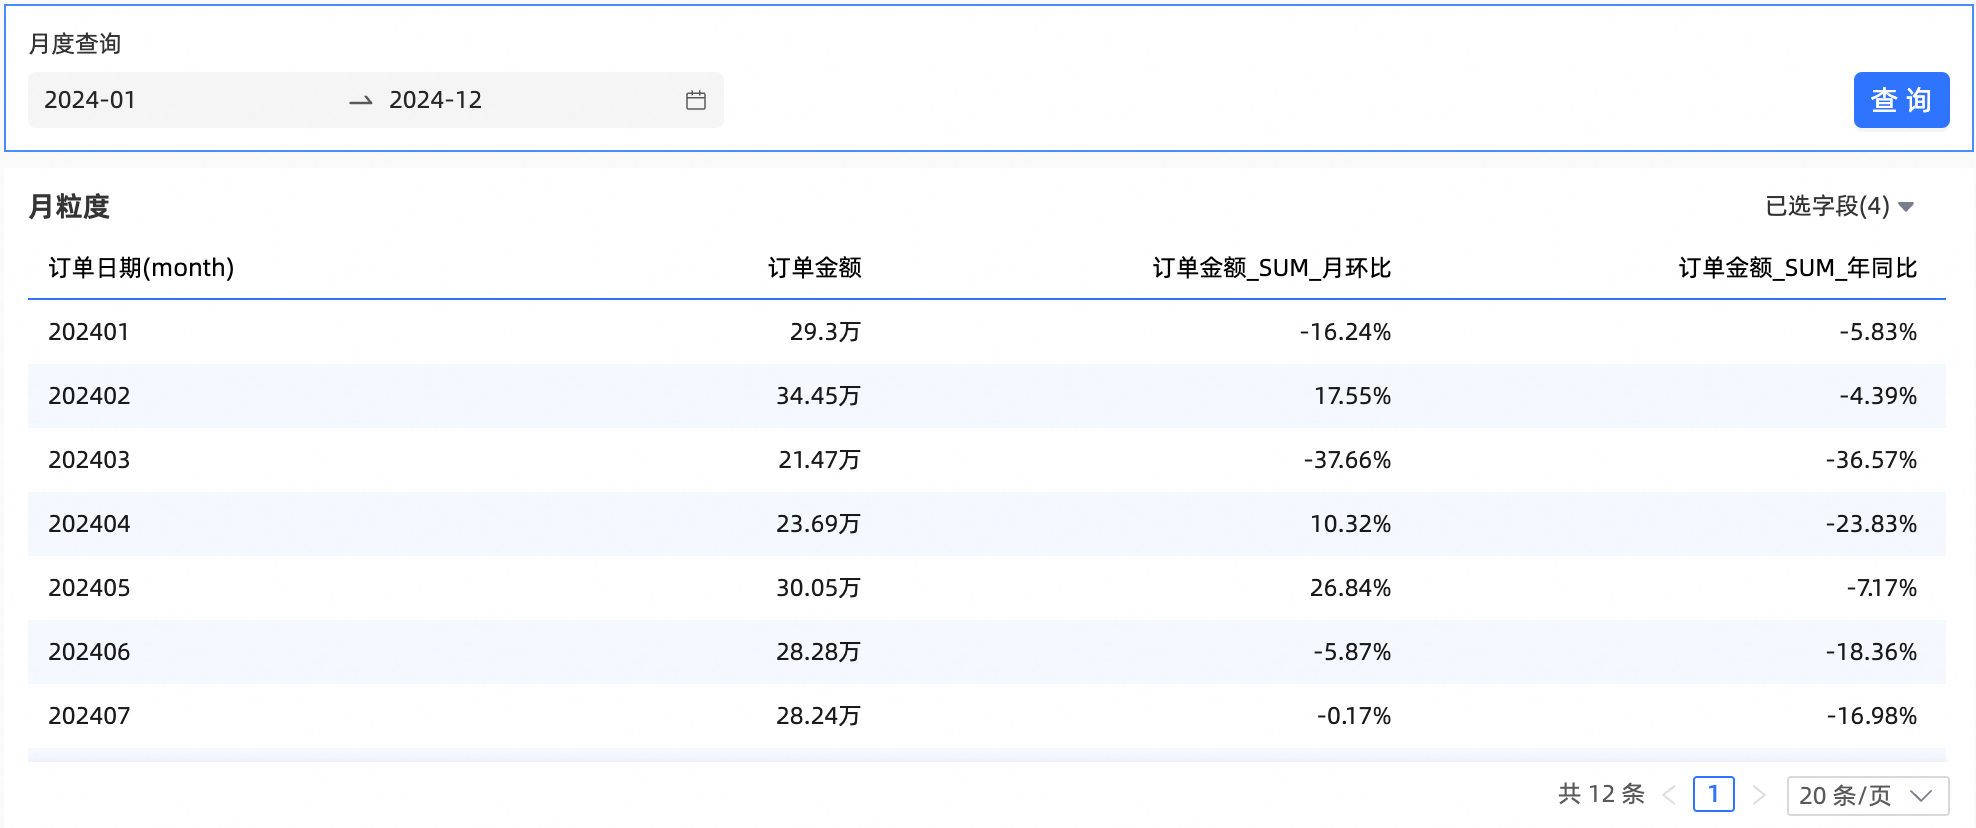Click 订单日期(month) column header
1976x828 pixels.
click(x=141, y=268)
